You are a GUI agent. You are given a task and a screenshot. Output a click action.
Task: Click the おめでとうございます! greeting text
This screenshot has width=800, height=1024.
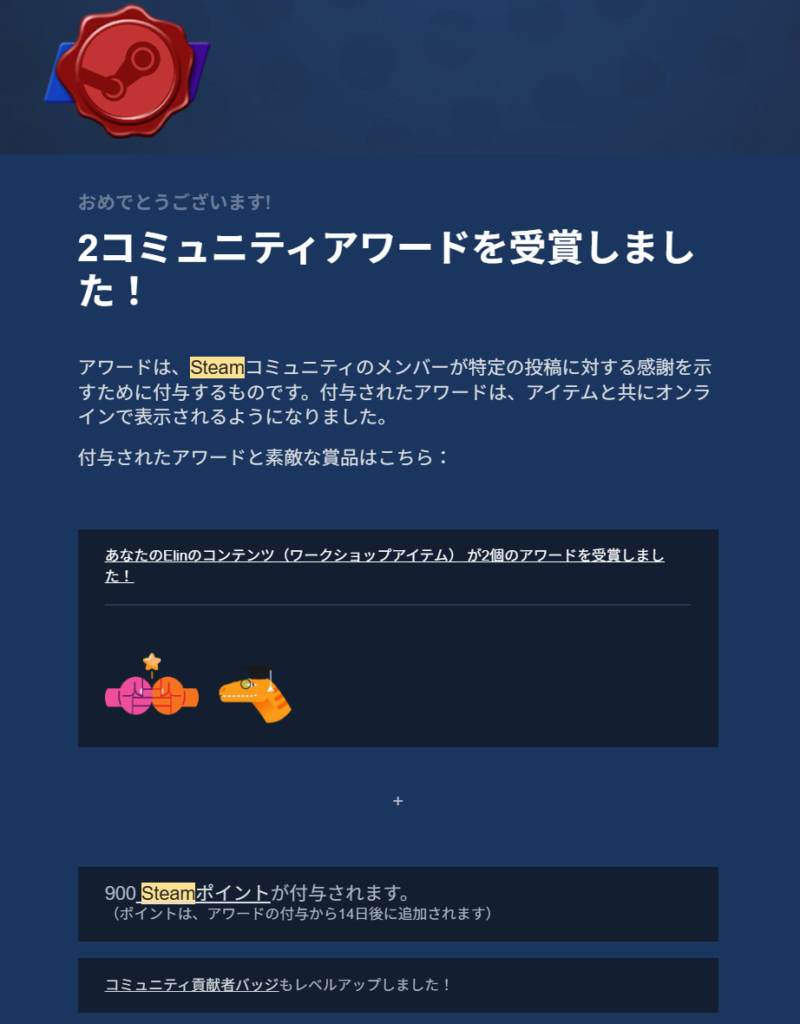pyautogui.click(x=174, y=202)
